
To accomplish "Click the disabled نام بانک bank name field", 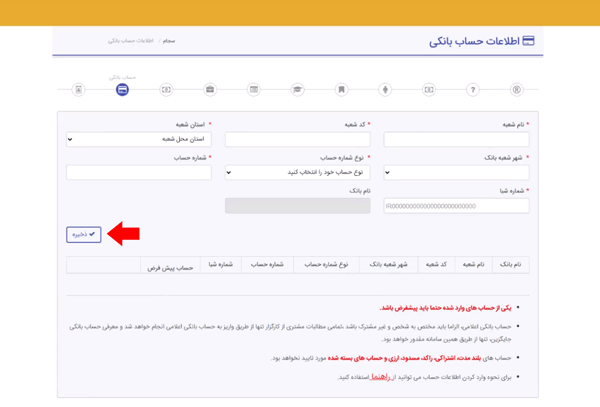I will click(x=298, y=206).
